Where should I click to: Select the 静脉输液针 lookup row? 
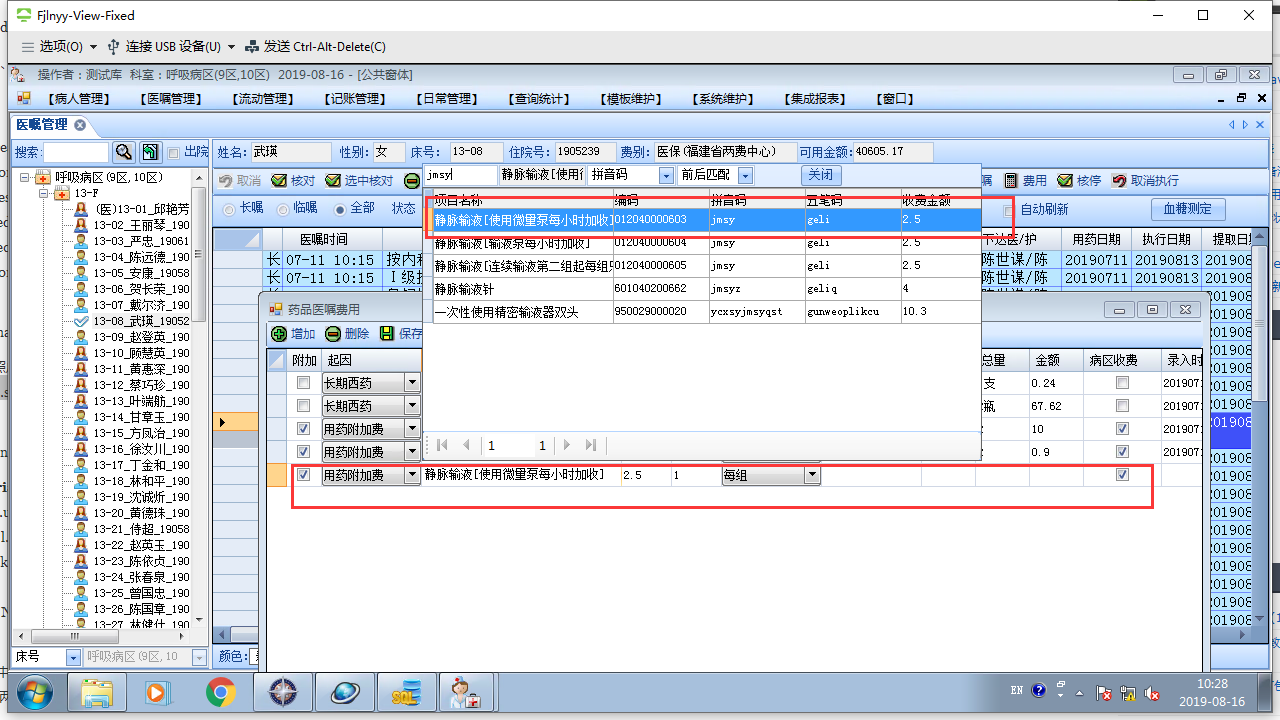click(x=705, y=289)
